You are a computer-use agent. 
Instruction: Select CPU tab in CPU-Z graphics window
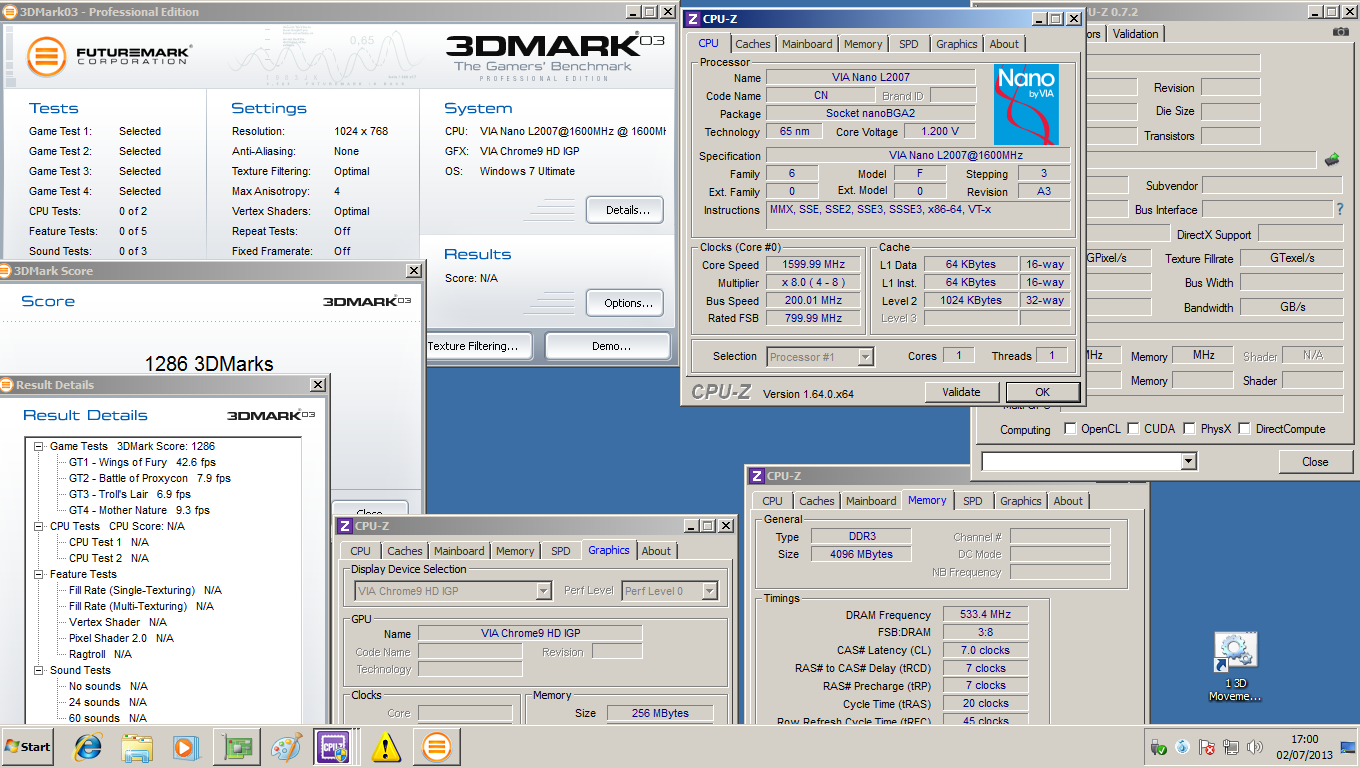tap(361, 551)
